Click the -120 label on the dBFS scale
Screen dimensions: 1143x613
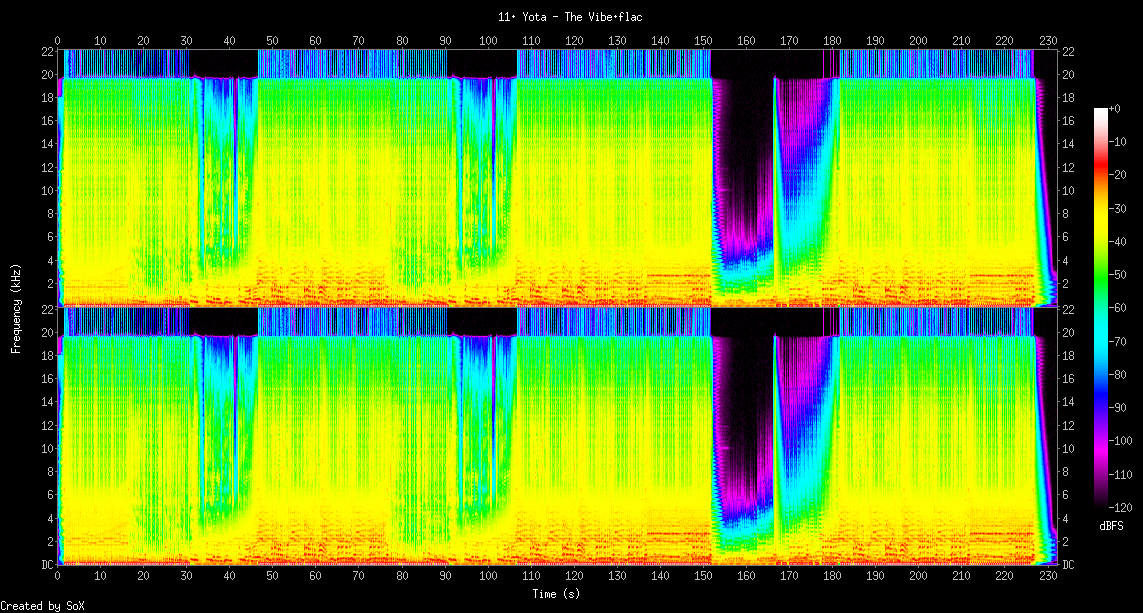click(x=1120, y=506)
